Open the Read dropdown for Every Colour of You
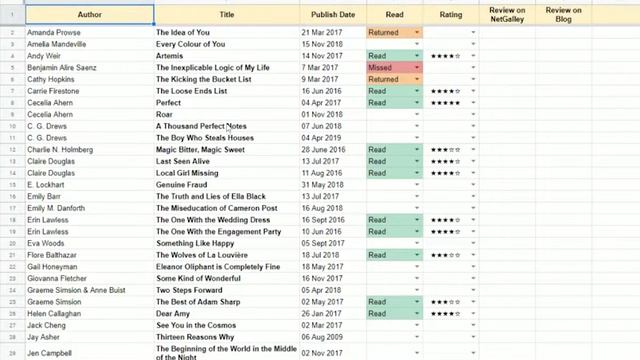Viewport: 640px width, 360px height. pos(417,44)
